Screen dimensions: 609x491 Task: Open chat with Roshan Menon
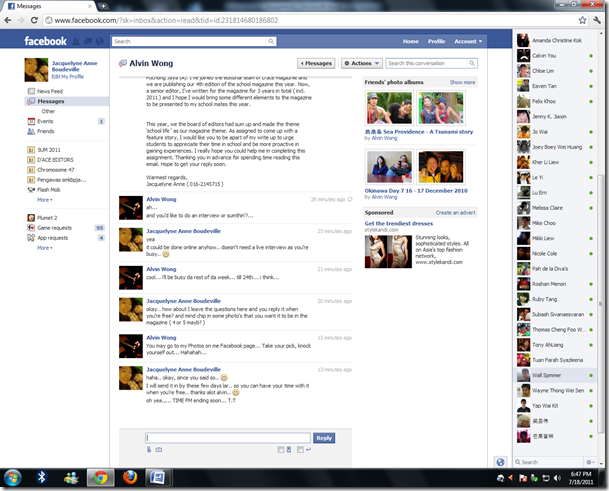pyautogui.click(x=555, y=284)
